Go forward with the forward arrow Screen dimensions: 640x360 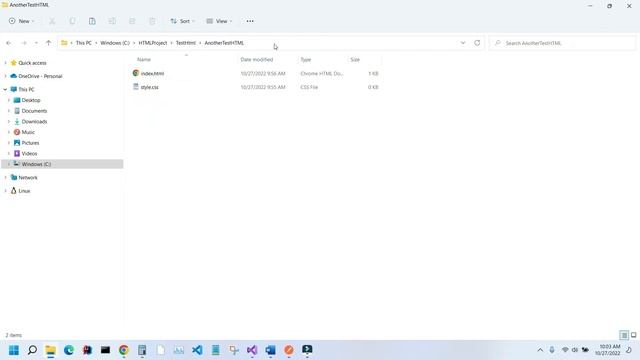[x=24, y=43]
